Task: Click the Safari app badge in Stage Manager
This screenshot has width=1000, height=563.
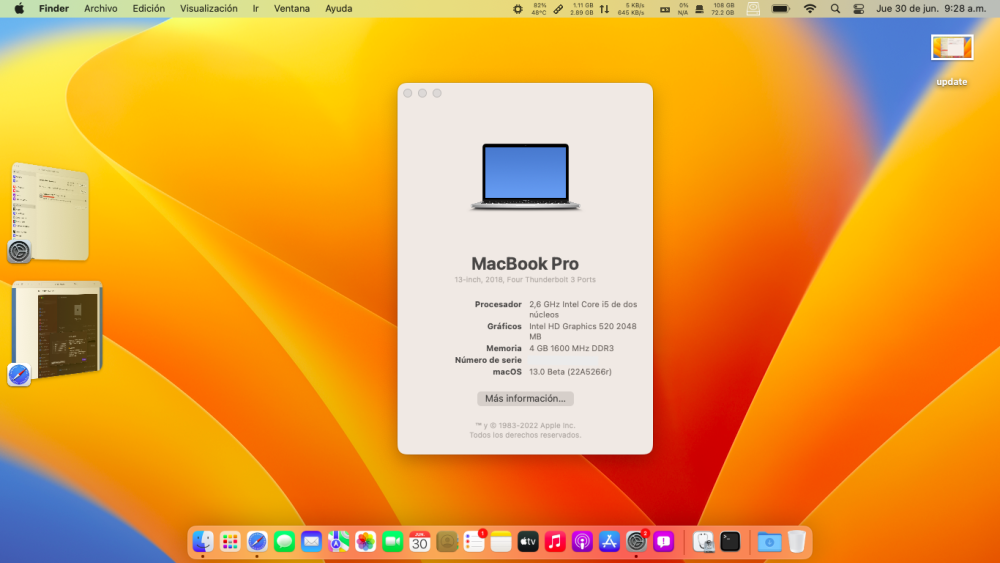Action: [19, 374]
